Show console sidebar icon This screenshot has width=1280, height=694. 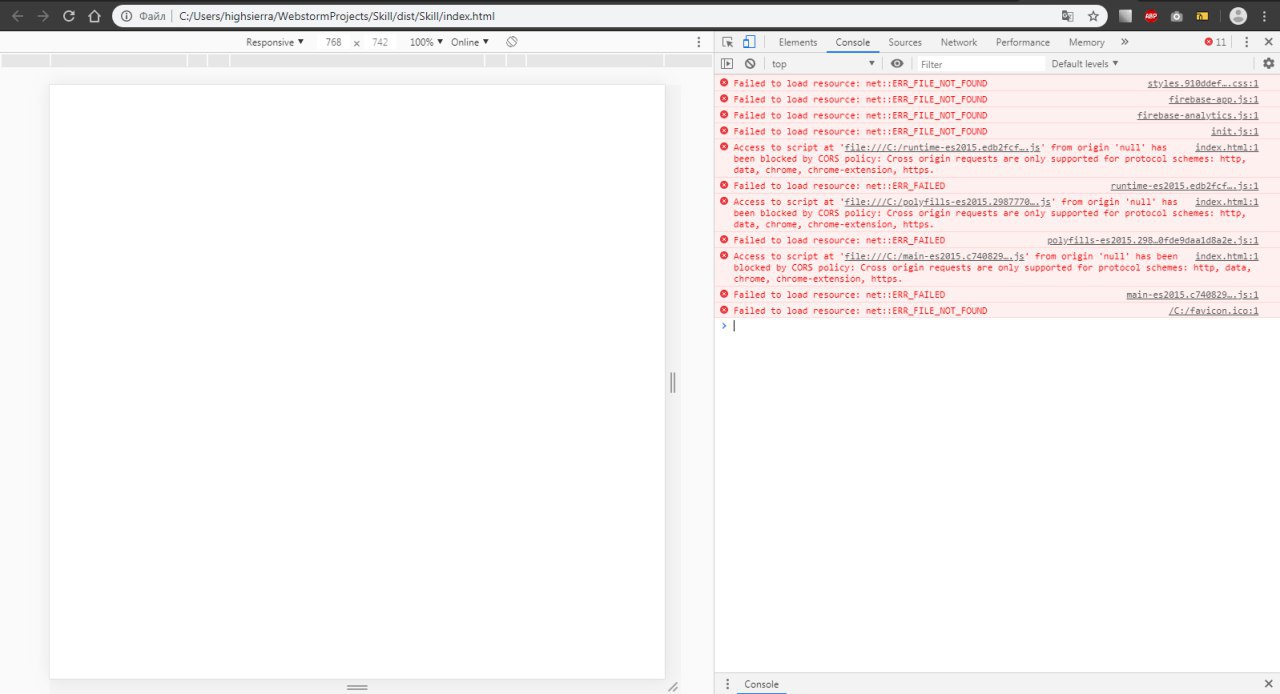coord(728,64)
